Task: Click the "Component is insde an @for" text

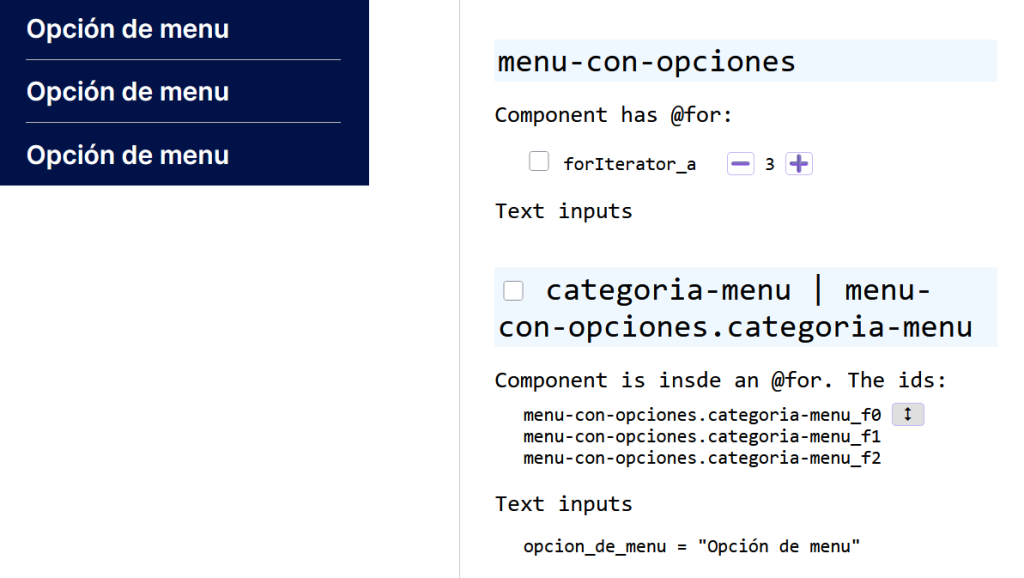Action: [x=720, y=381]
